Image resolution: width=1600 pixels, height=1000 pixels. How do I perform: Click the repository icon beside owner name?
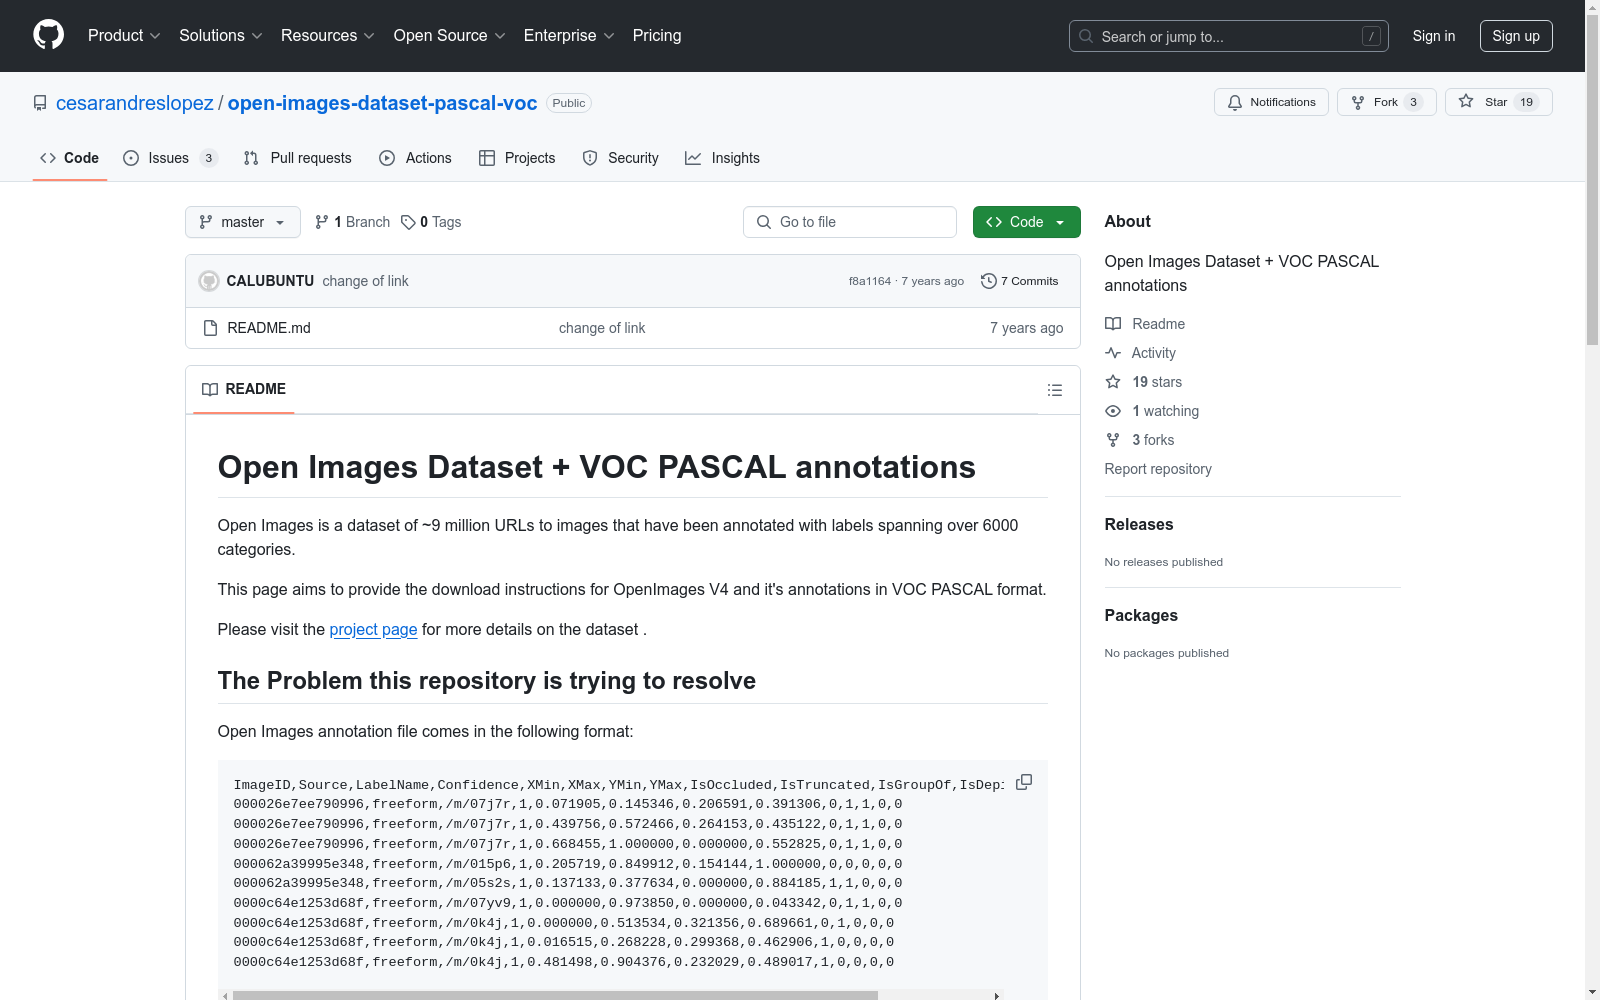[40, 103]
